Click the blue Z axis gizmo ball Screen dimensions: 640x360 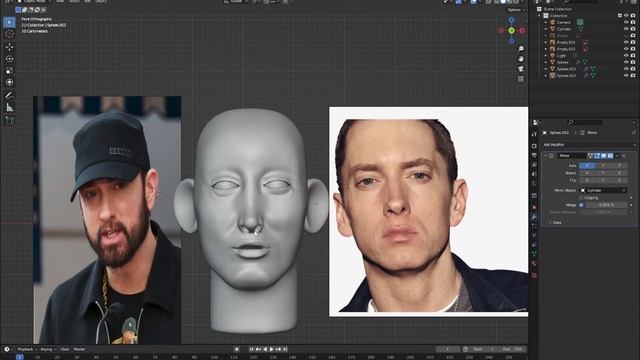(511, 20)
